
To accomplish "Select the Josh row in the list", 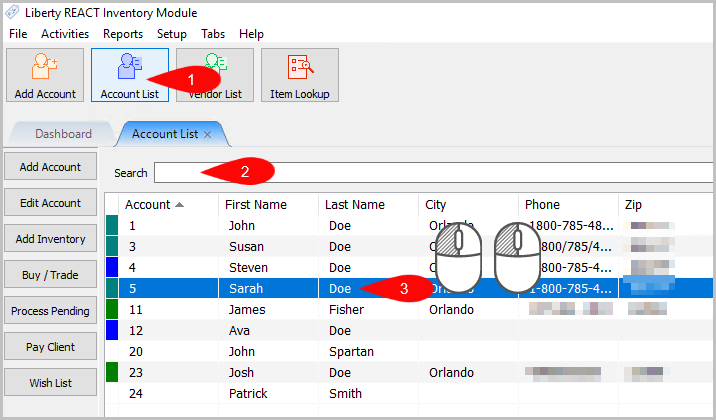I will point(409,373).
